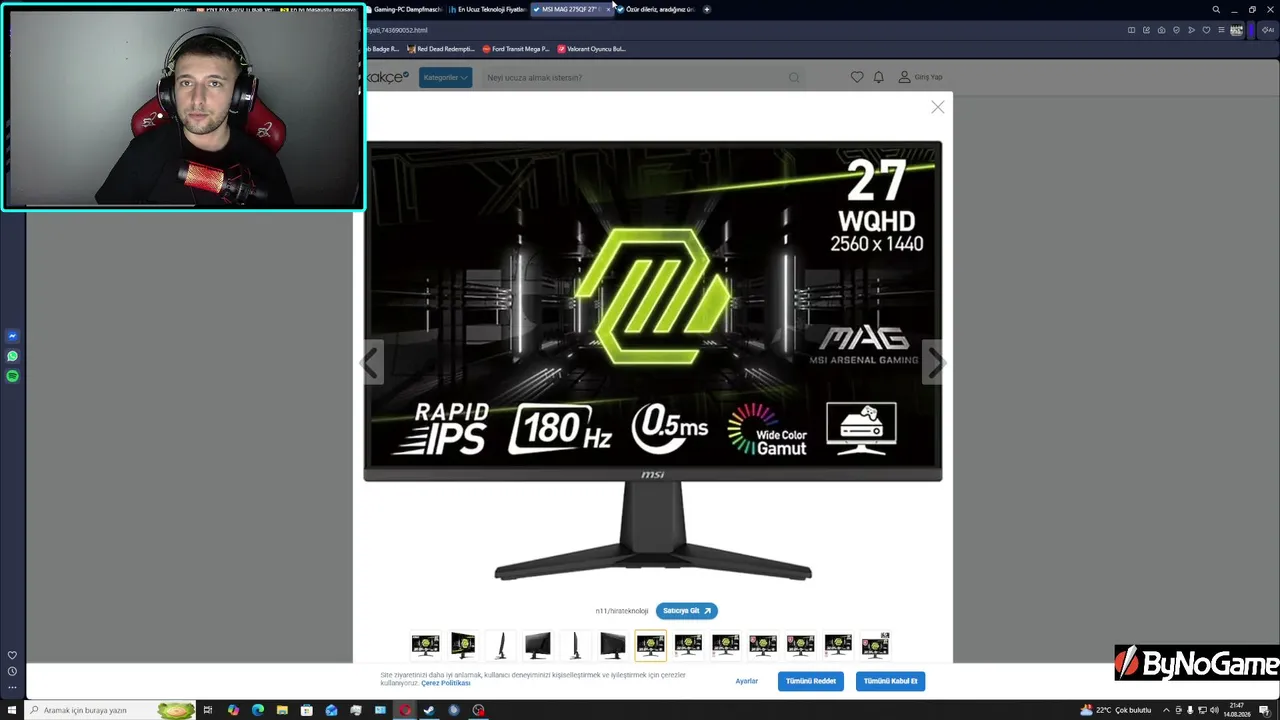Open the weather widget showing 22°C
The height and width of the screenshot is (720, 1280).
coord(1116,710)
